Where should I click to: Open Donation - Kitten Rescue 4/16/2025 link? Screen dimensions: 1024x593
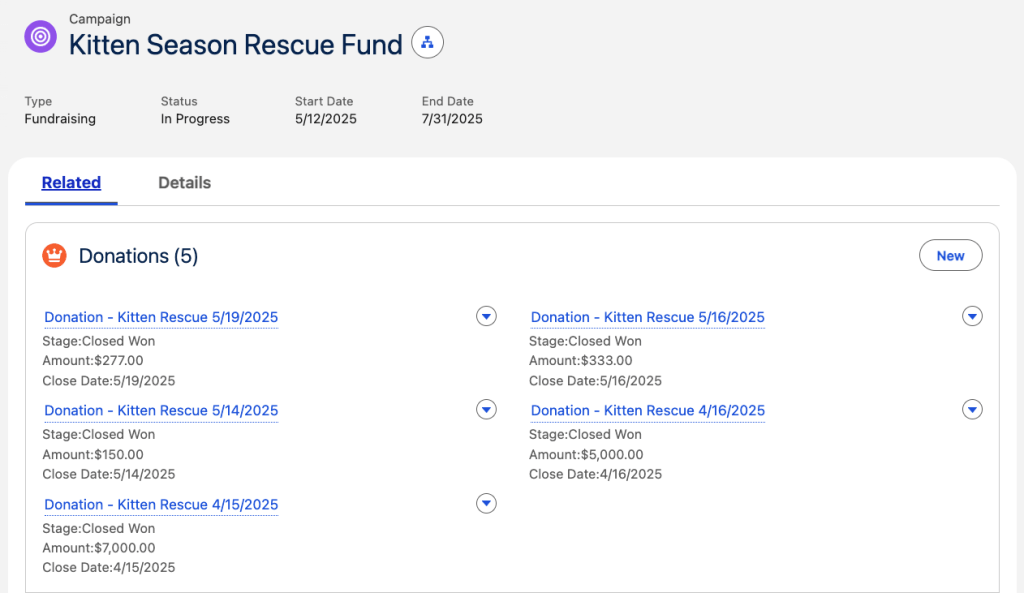pos(647,410)
